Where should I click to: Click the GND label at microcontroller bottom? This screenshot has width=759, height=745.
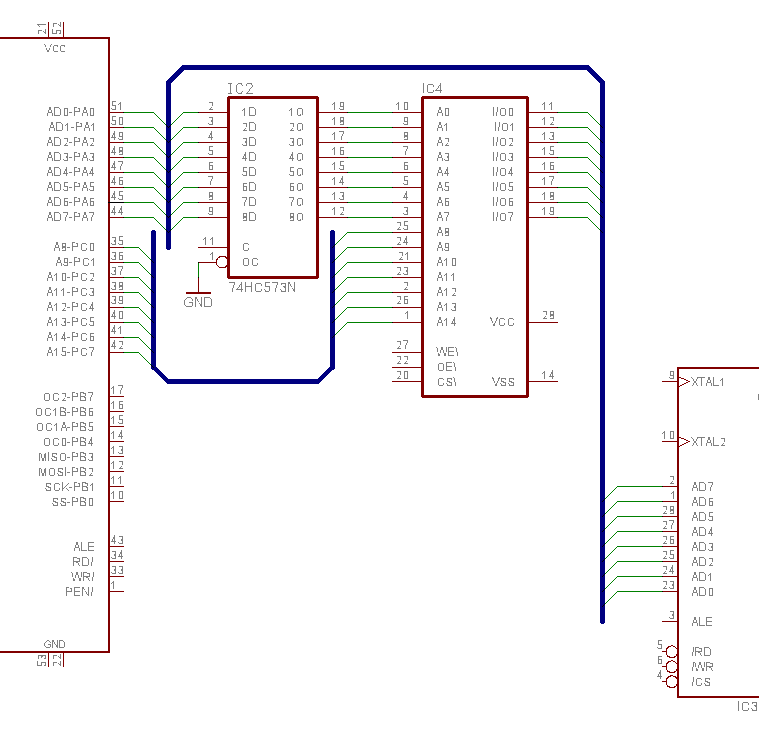pos(54,644)
